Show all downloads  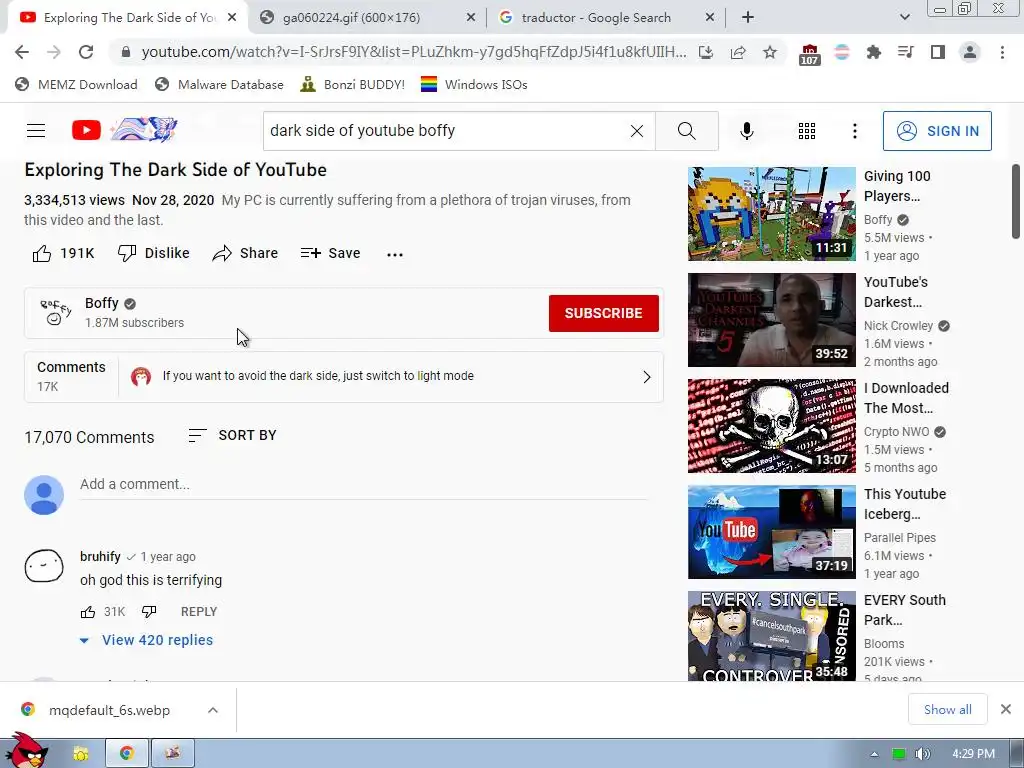tap(947, 709)
